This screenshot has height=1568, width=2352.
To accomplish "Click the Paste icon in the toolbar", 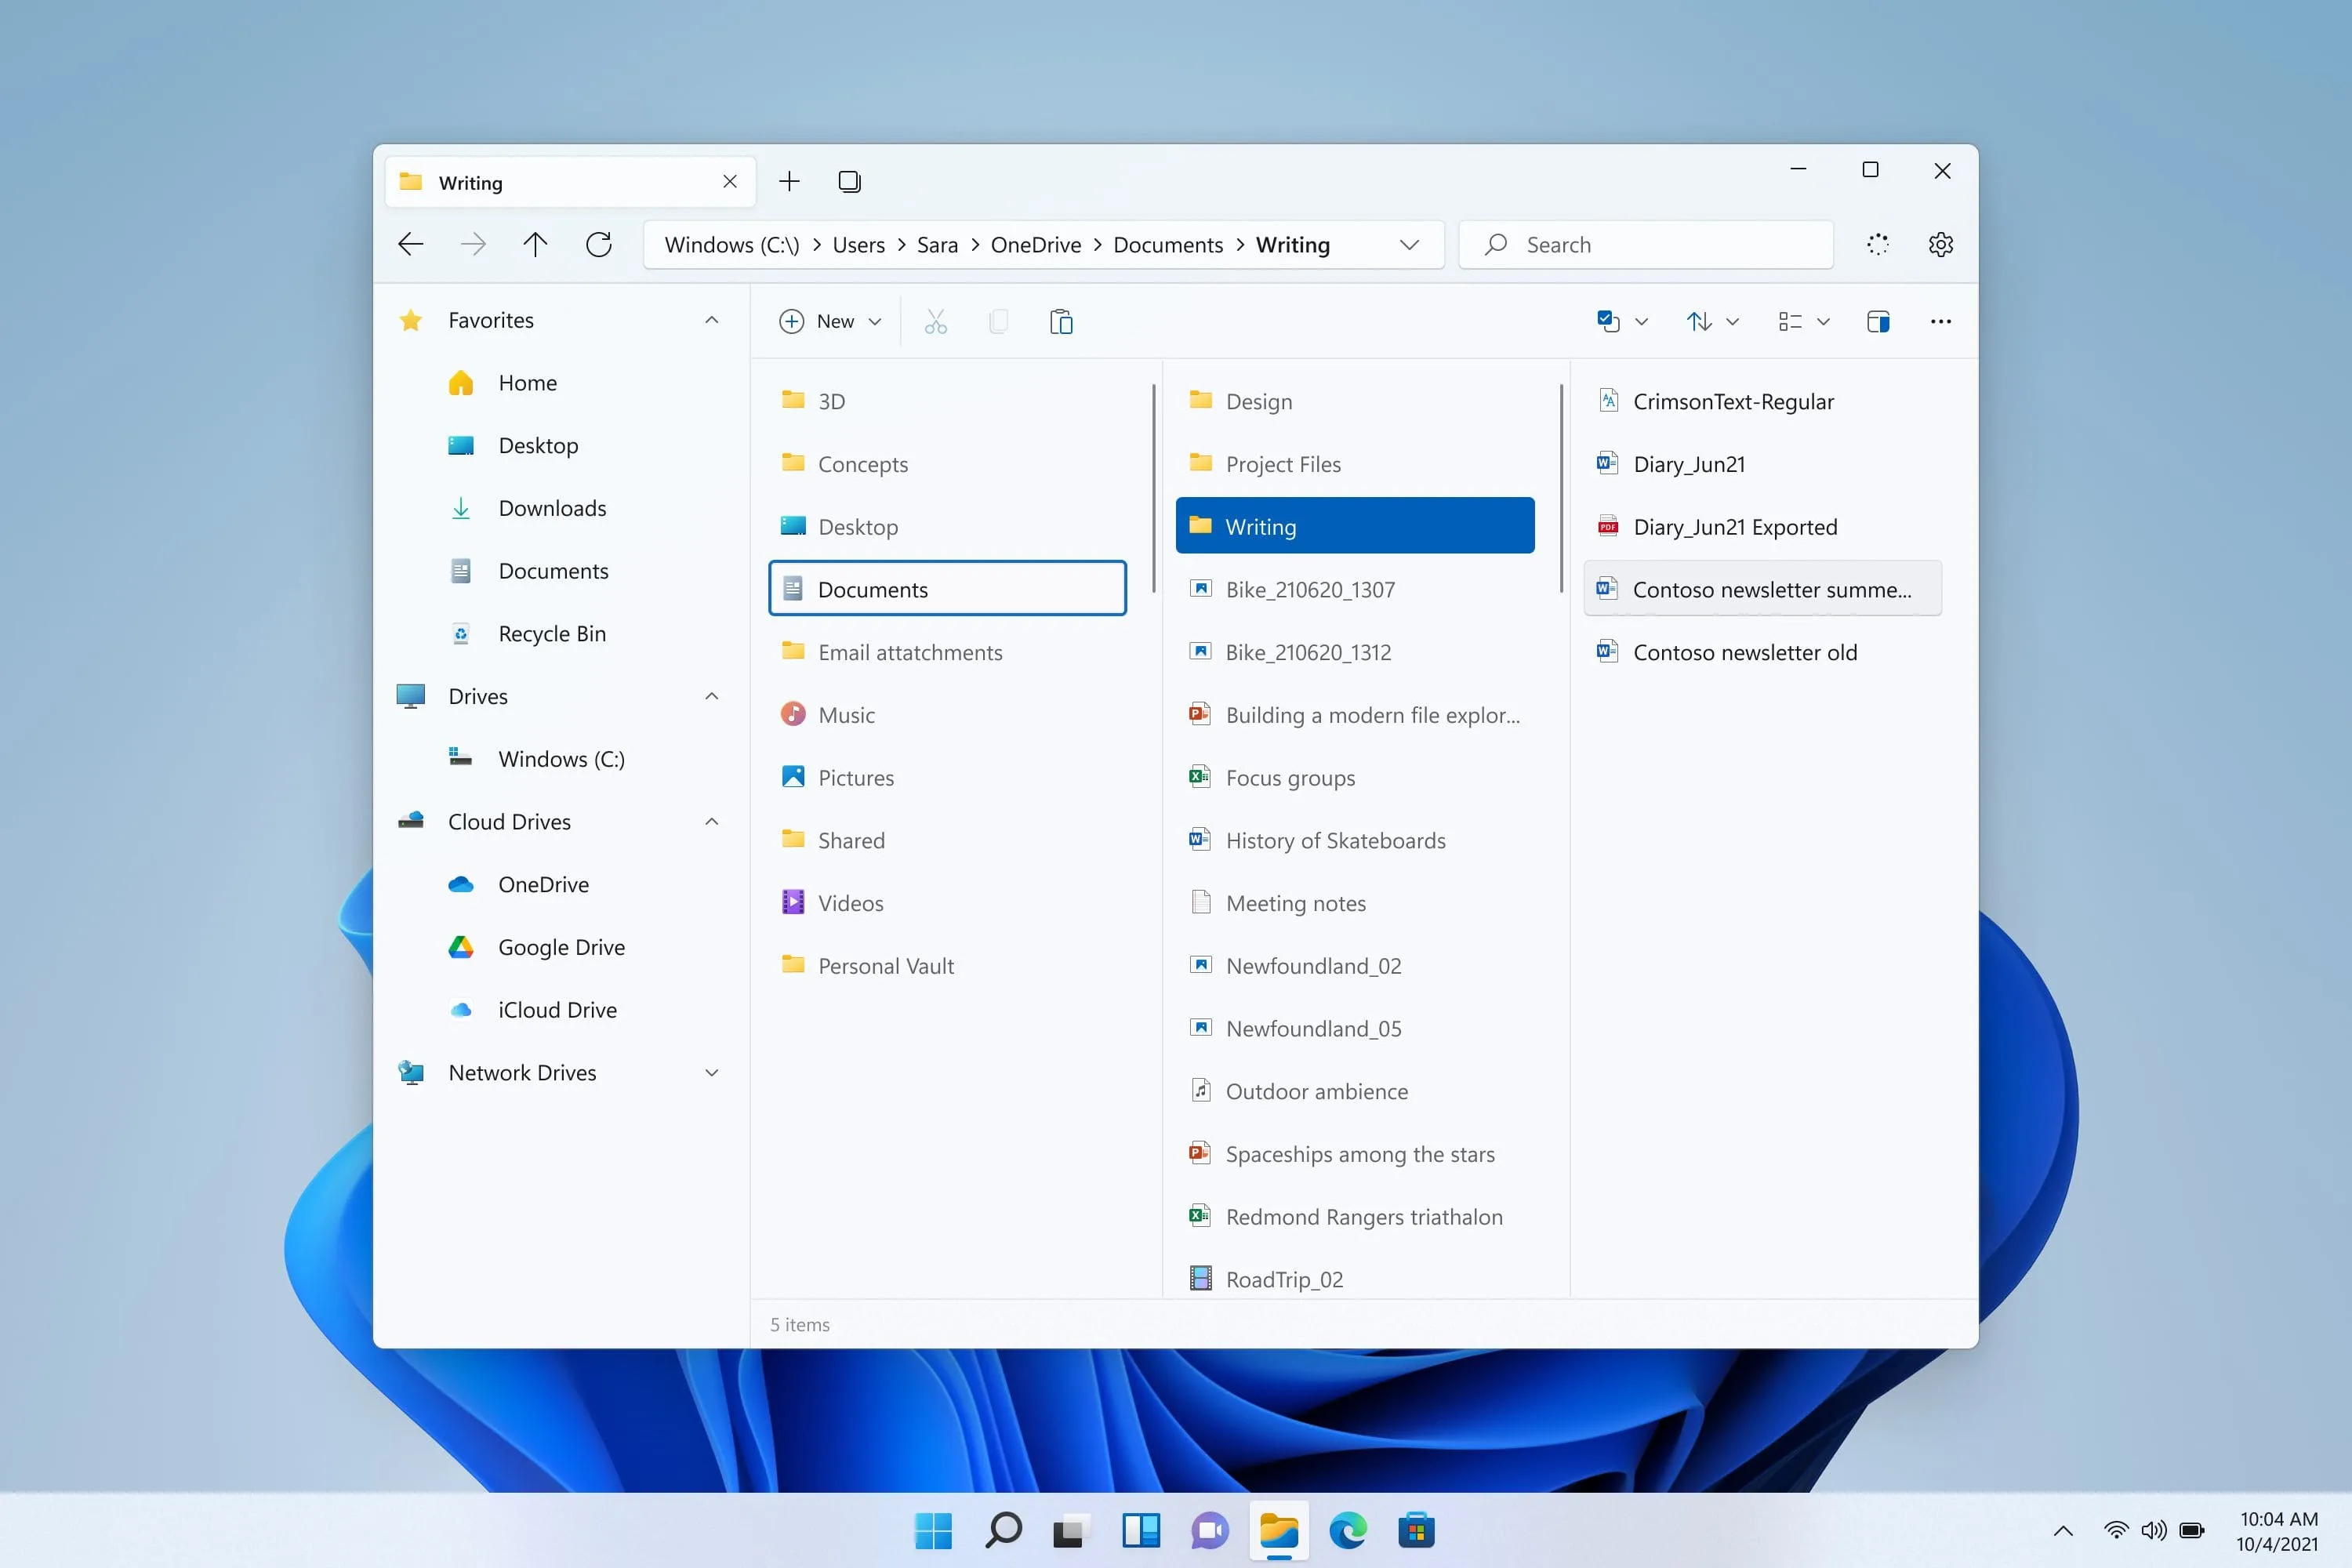I will click(x=1061, y=321).
